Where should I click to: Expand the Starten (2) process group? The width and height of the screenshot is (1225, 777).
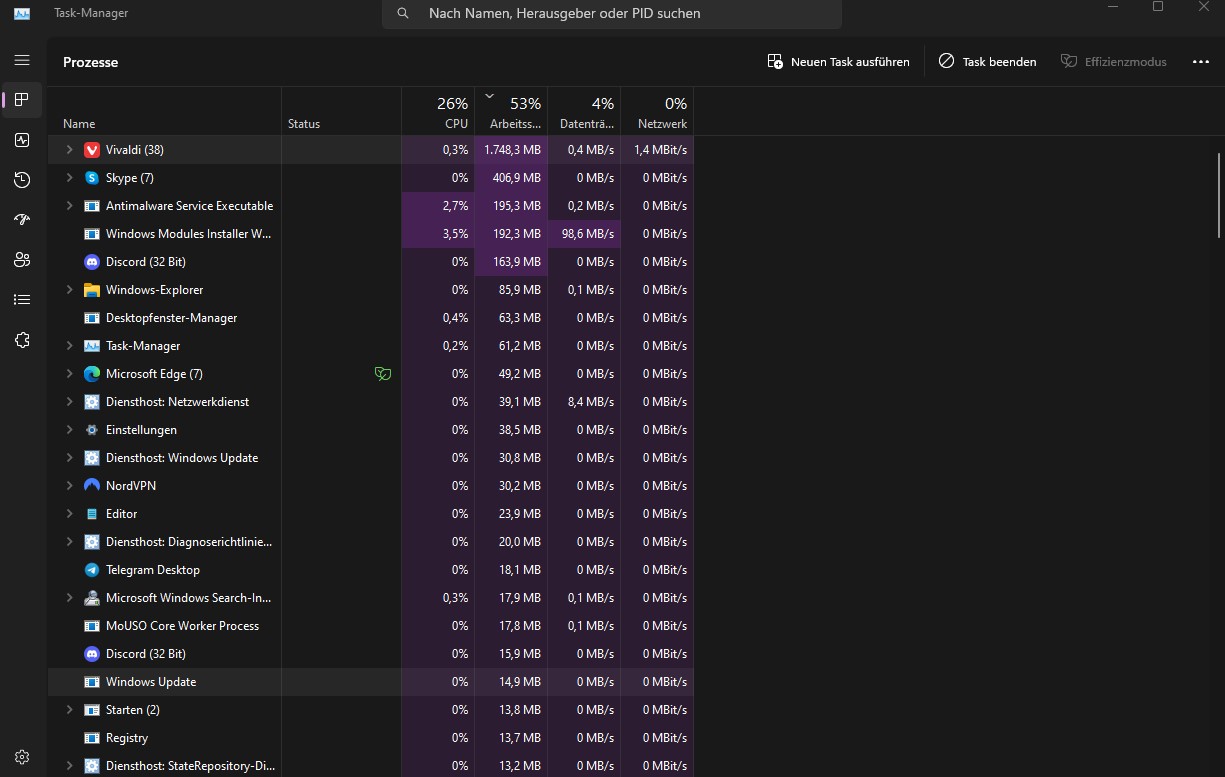[x=69, y=710]
